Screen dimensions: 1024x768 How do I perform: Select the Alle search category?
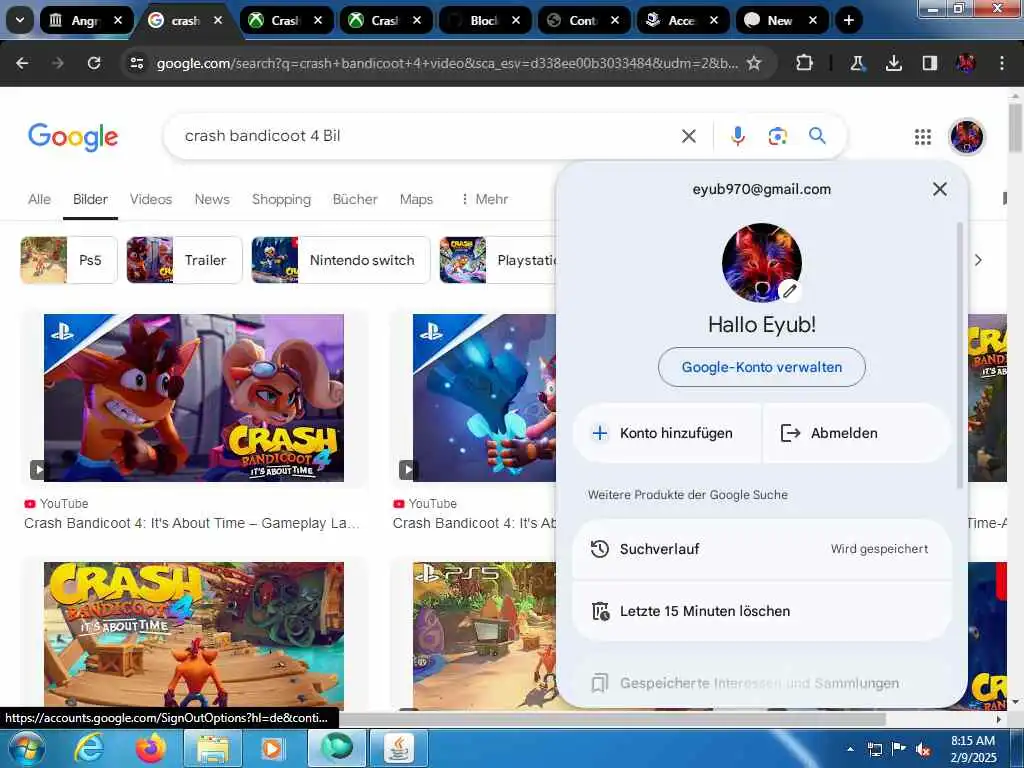(x=39, y=199)
